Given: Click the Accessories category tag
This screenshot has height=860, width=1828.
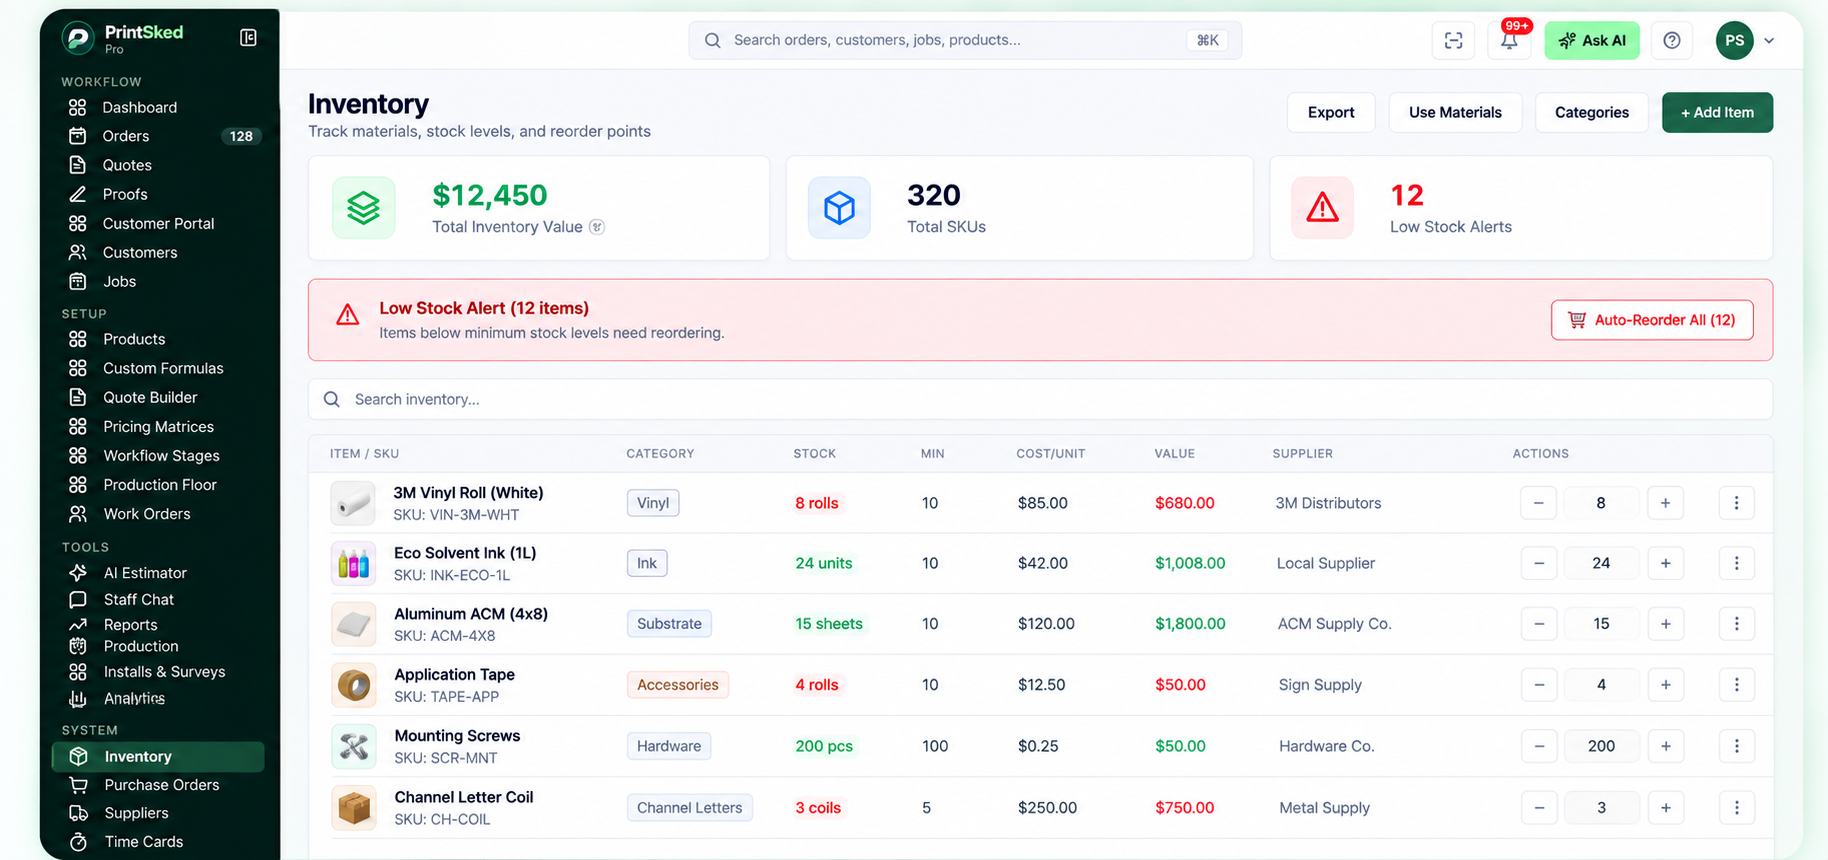Looking at the screenshot, I should [x=678, y=685].
